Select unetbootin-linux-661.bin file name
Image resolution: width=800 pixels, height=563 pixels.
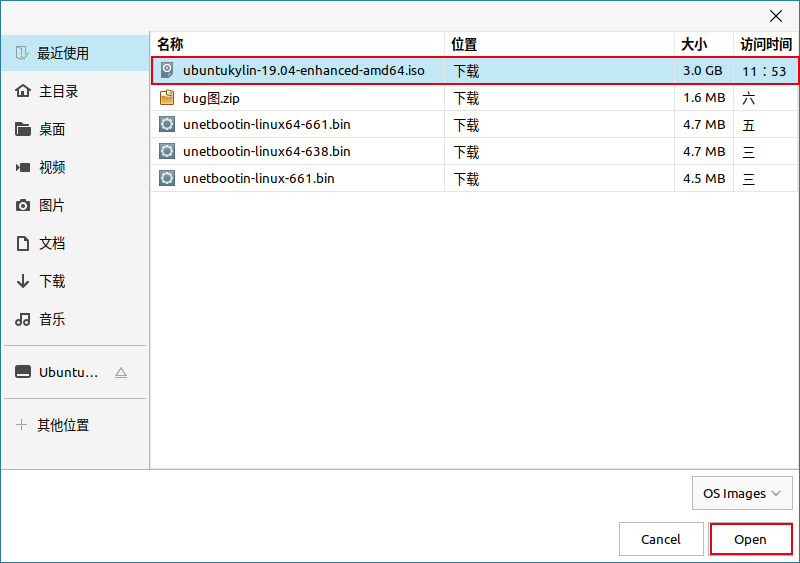[259, 179]
